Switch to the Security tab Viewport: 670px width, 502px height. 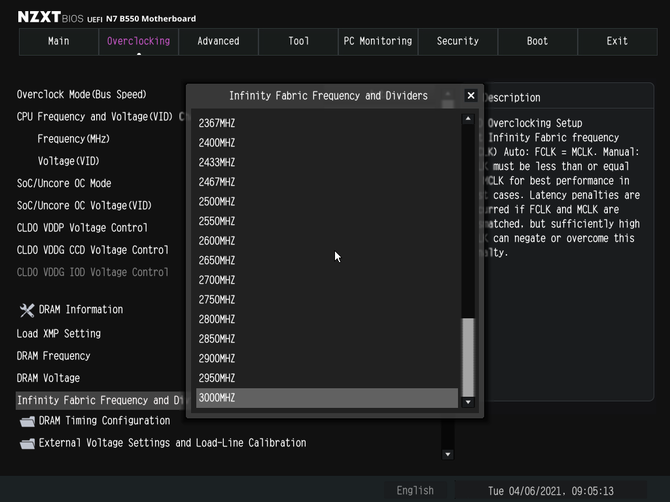(458, 41)
